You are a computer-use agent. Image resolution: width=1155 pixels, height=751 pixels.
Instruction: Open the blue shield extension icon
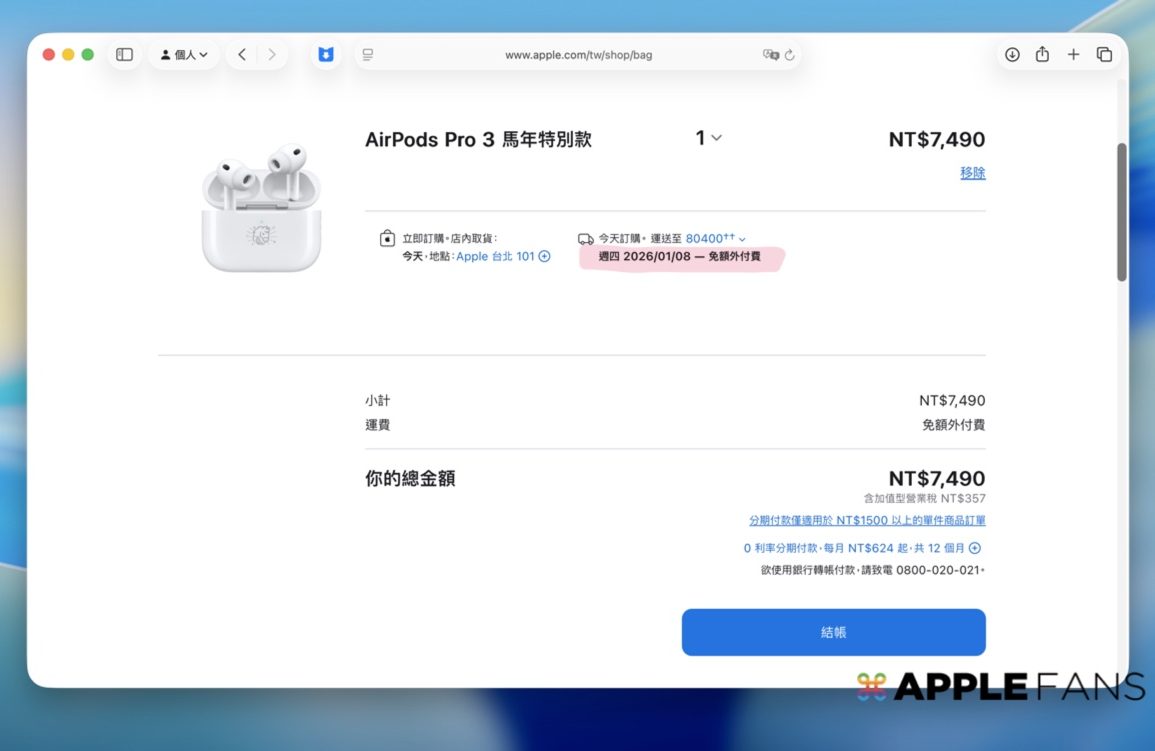coord(325,55)
